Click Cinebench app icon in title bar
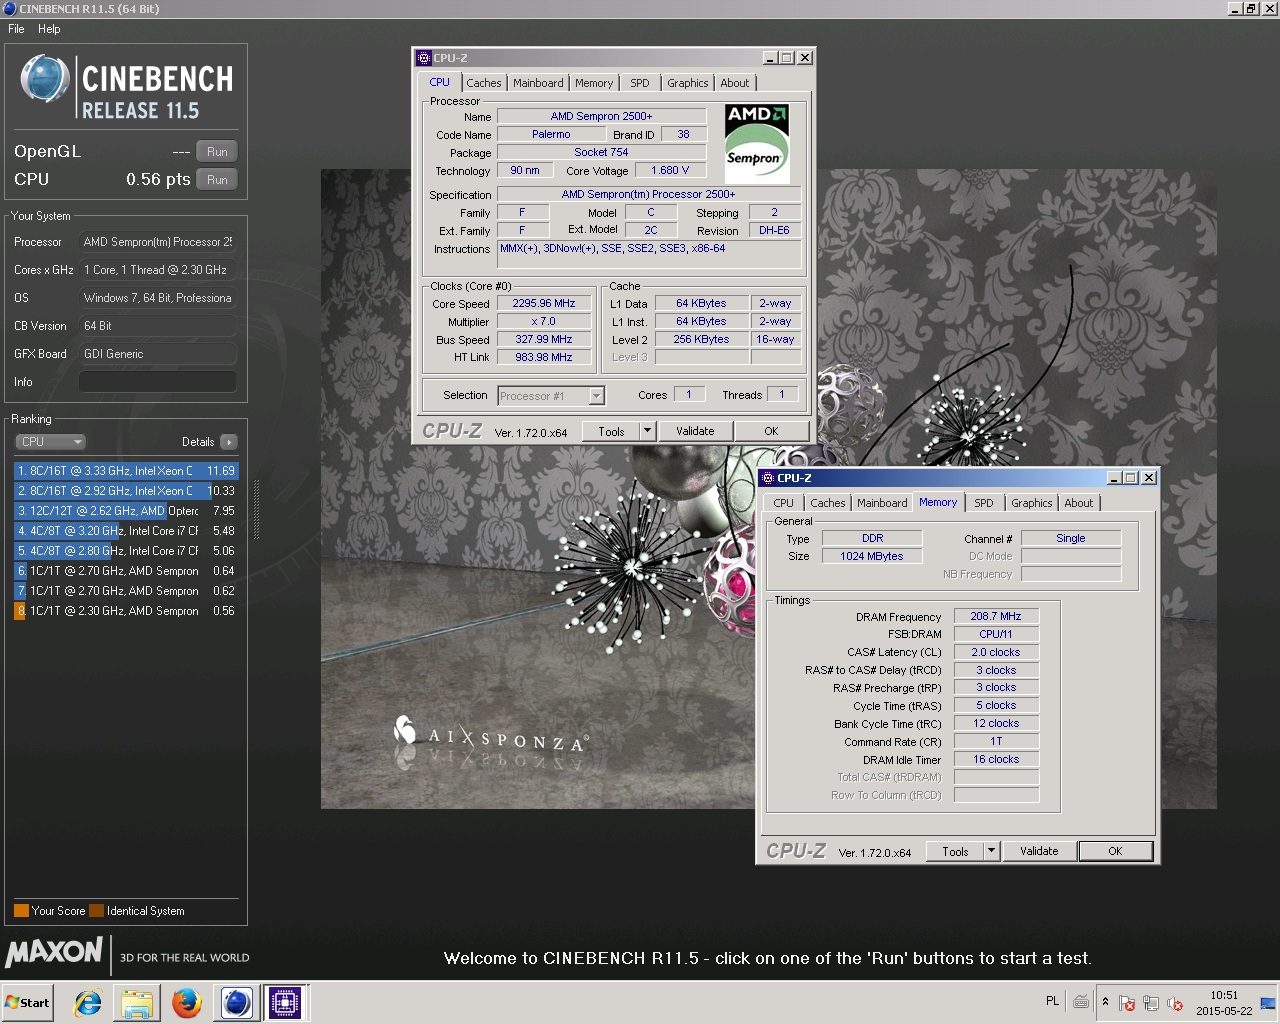1280x1024 pixels. click(10, 9)
